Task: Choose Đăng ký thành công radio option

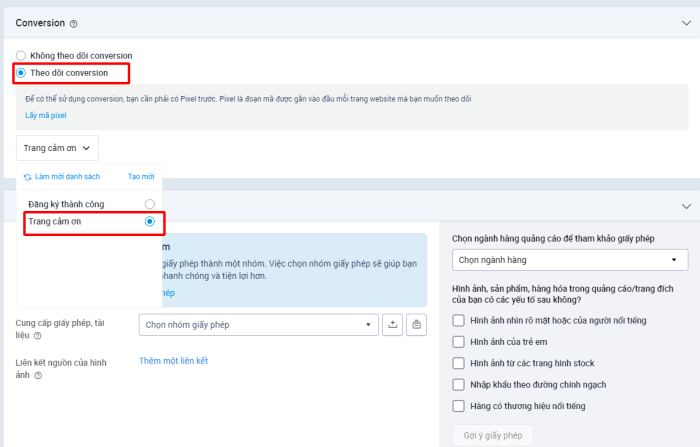Action: click(x=149, y=204)
